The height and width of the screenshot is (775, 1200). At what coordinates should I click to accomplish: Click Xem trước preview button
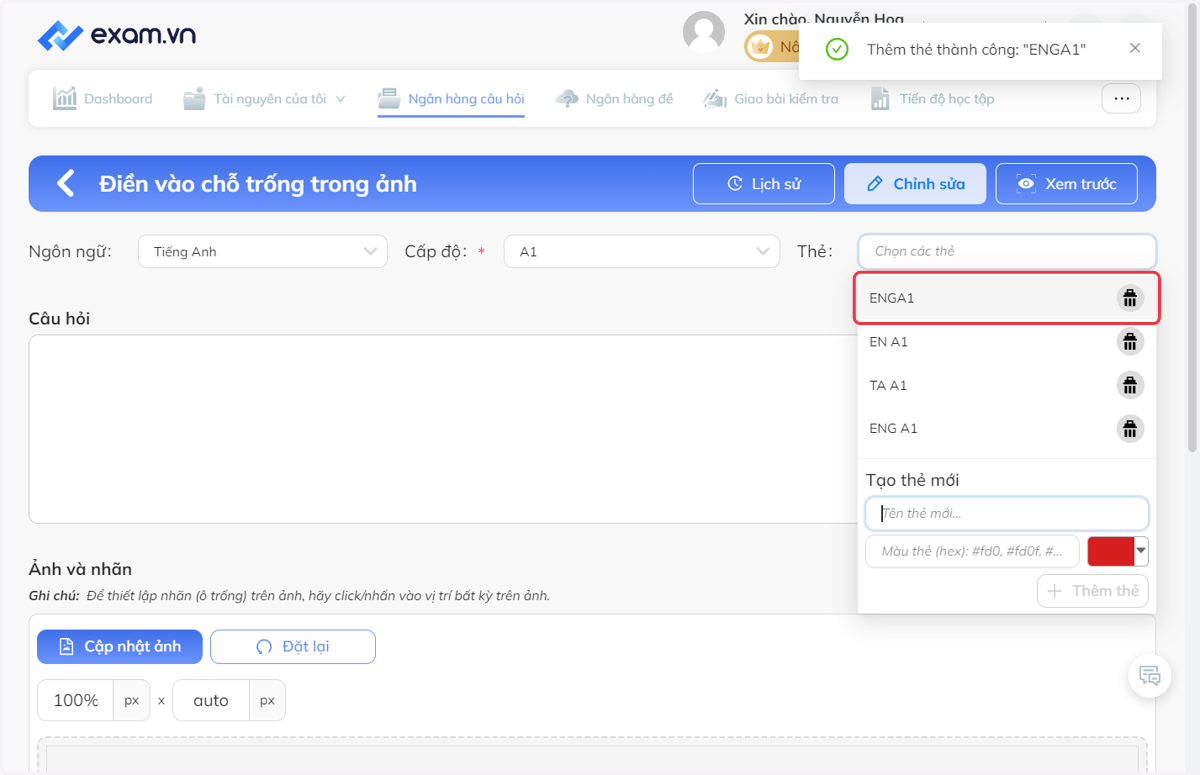pos(1066,184)
